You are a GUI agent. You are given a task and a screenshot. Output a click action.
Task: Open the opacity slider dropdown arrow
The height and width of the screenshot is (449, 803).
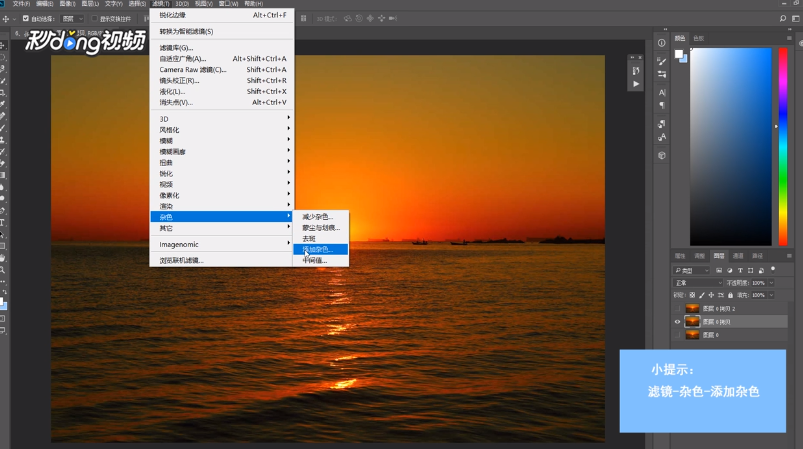pos(771,283)
